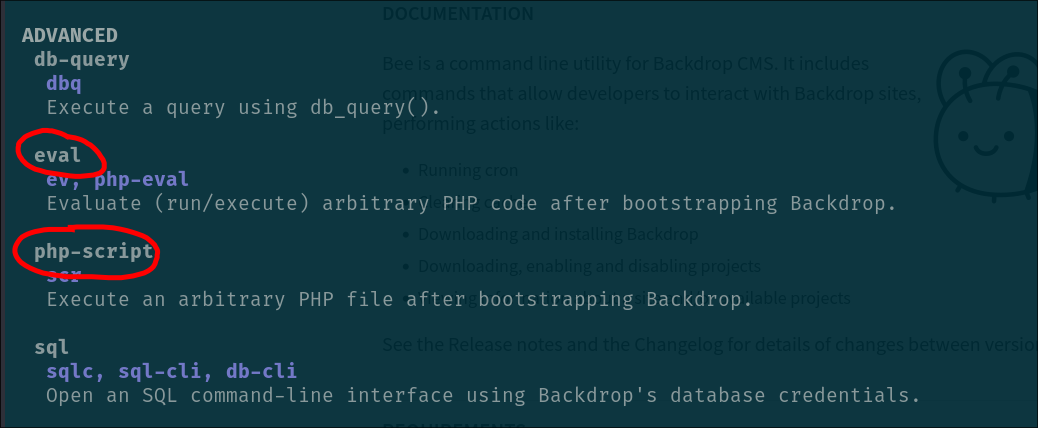Viewport: 1038px width, 428px height.
Task: Click the 'Open an SQL command-line interface' description
Action: [482, 395]
